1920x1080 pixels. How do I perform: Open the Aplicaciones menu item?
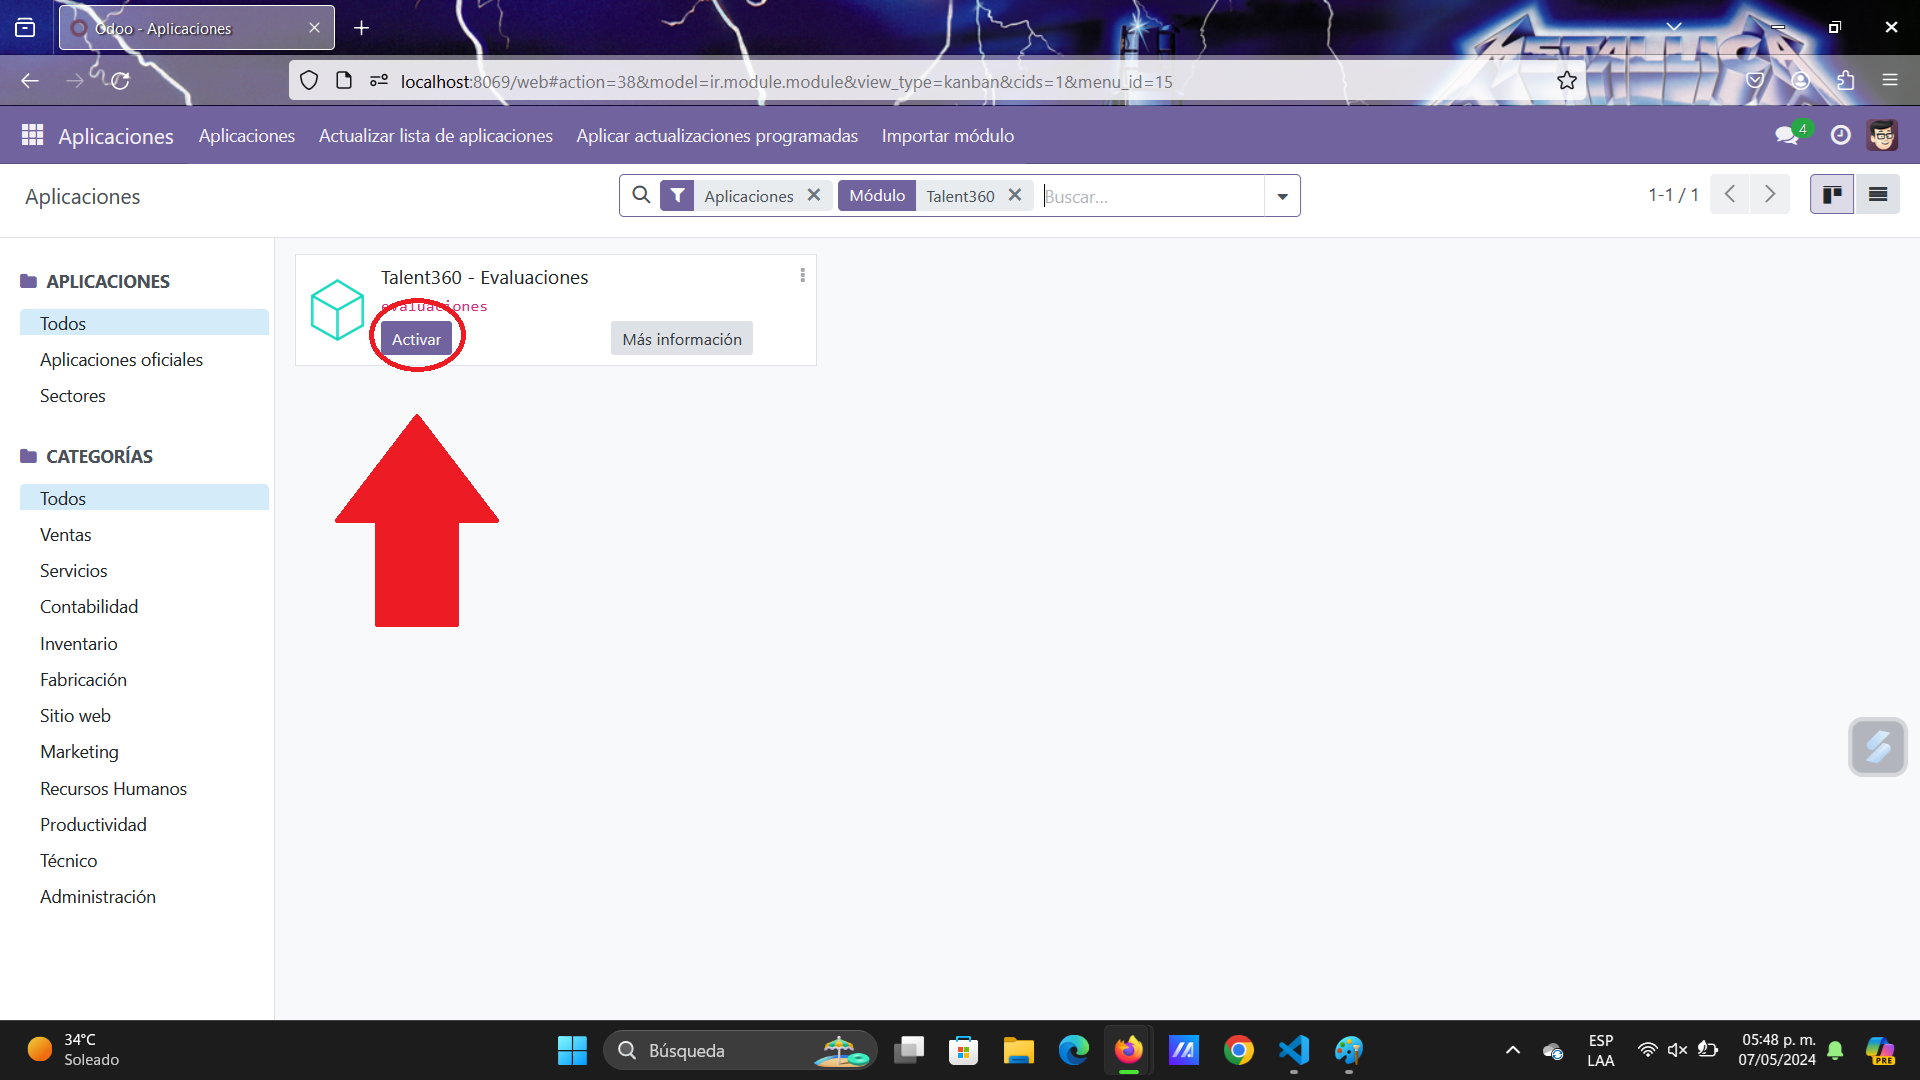[x=247, y=135]
